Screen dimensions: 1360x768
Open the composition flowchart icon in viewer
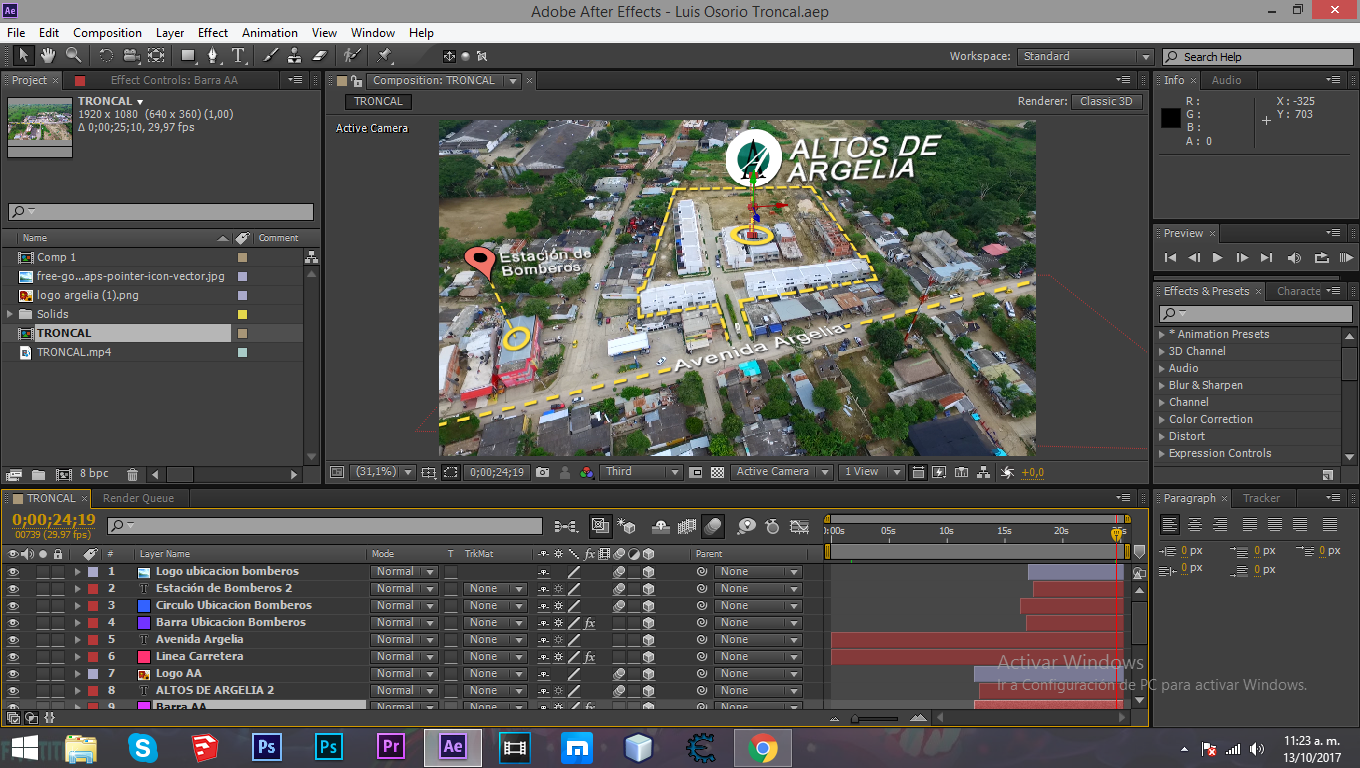(x=984, y=472)
